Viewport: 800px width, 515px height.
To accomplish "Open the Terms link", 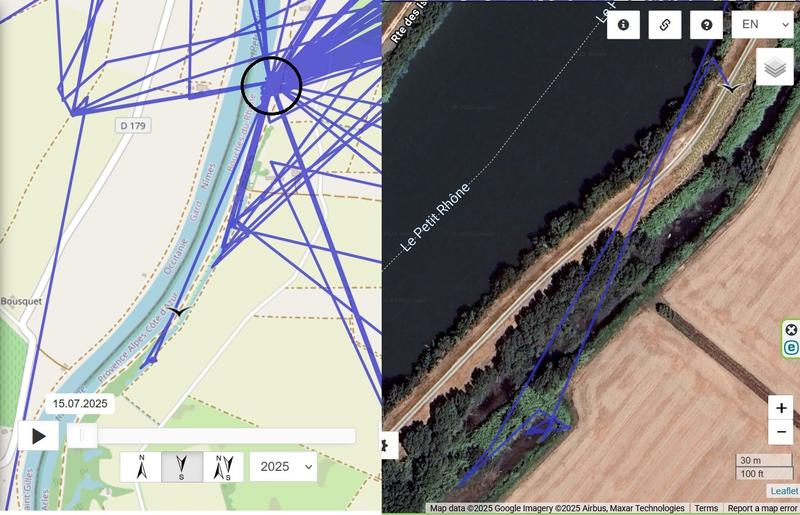I will point(706,508).
